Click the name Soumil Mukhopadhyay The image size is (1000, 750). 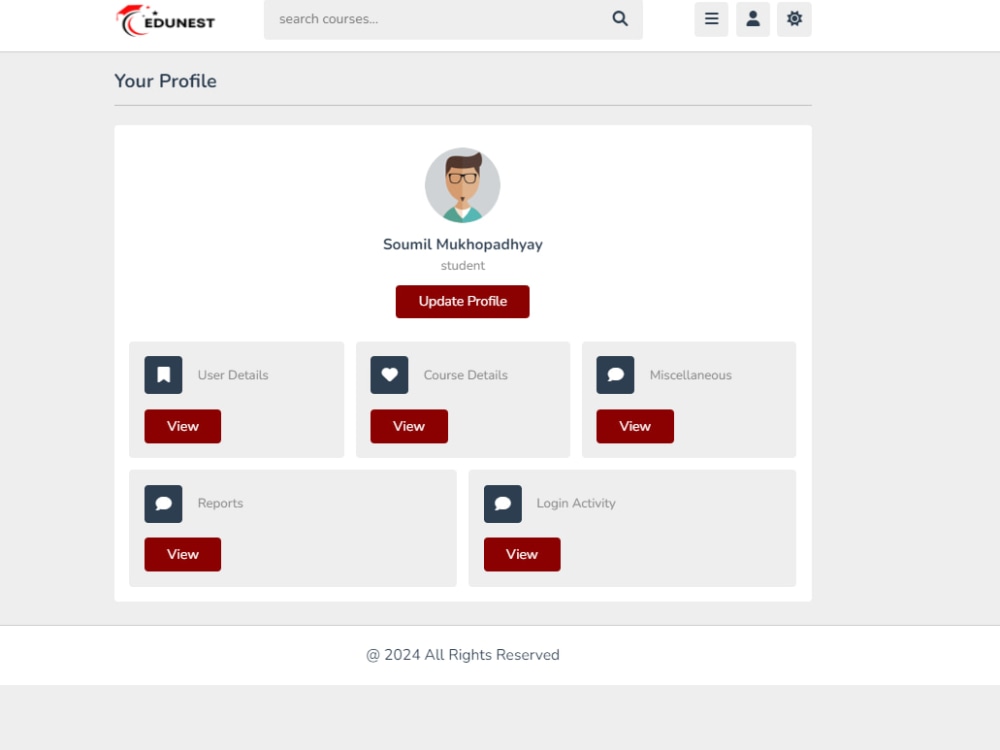click(462, 245)
